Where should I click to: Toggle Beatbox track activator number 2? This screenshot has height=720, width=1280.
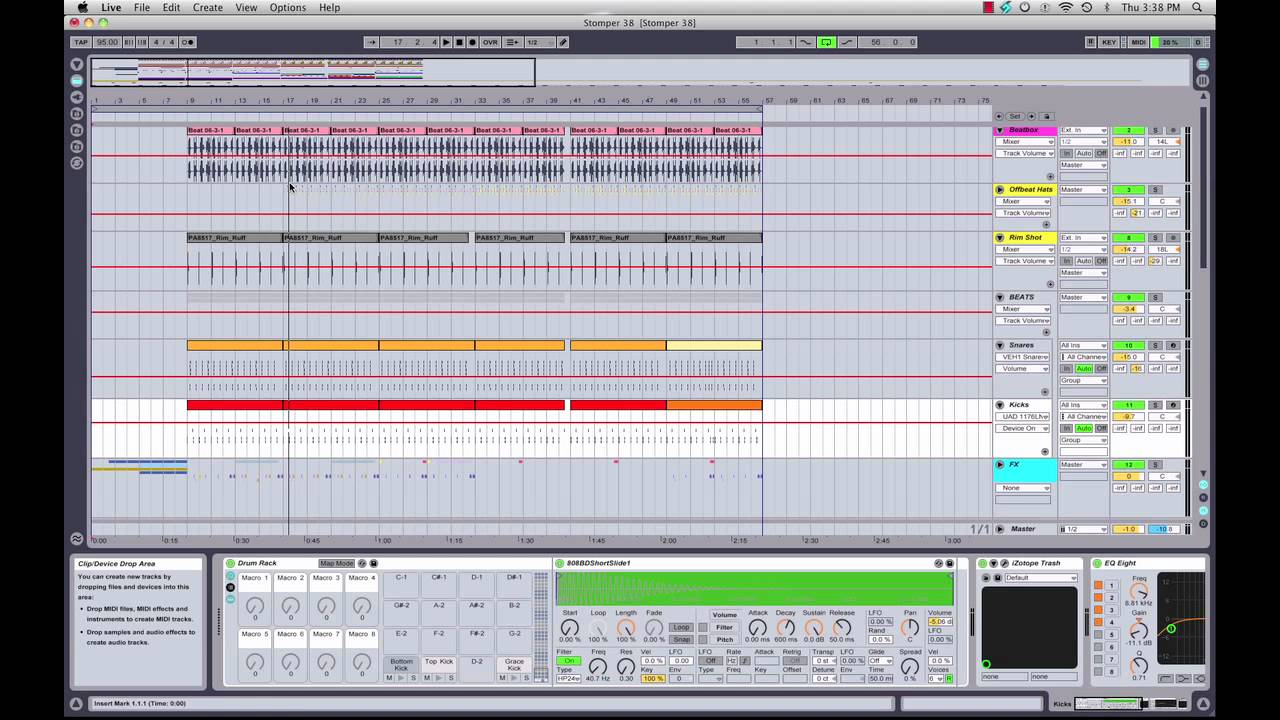[x=1128, y=130]
